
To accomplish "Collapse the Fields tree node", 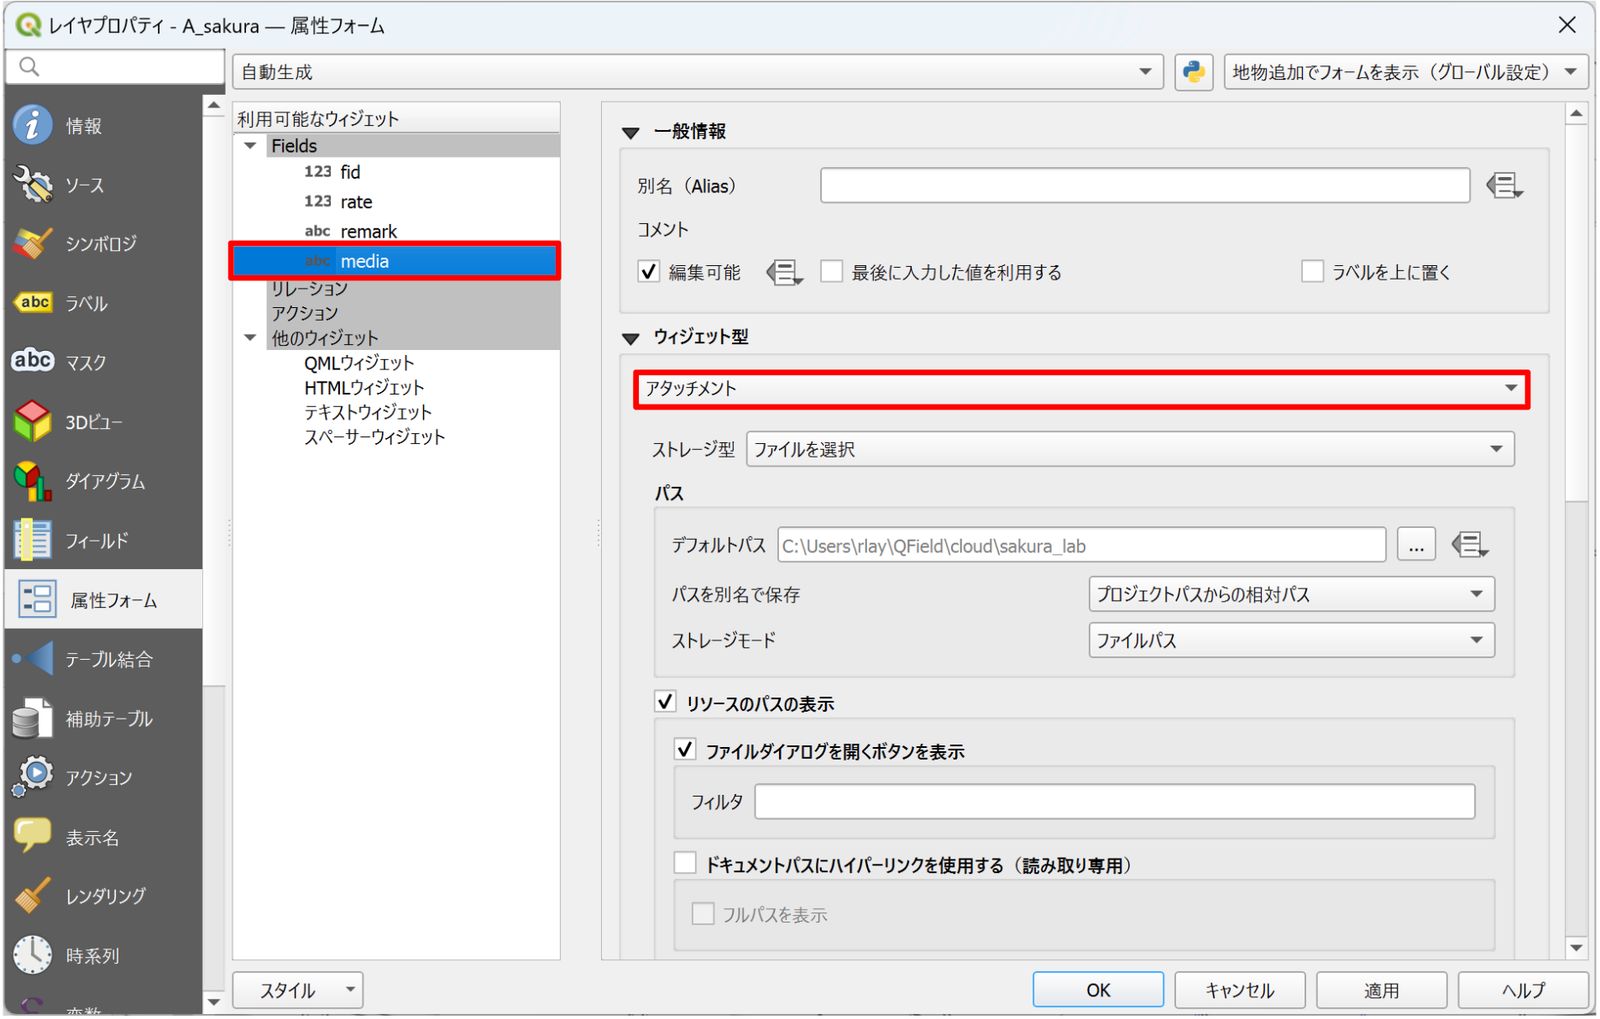I will (250, 146).
